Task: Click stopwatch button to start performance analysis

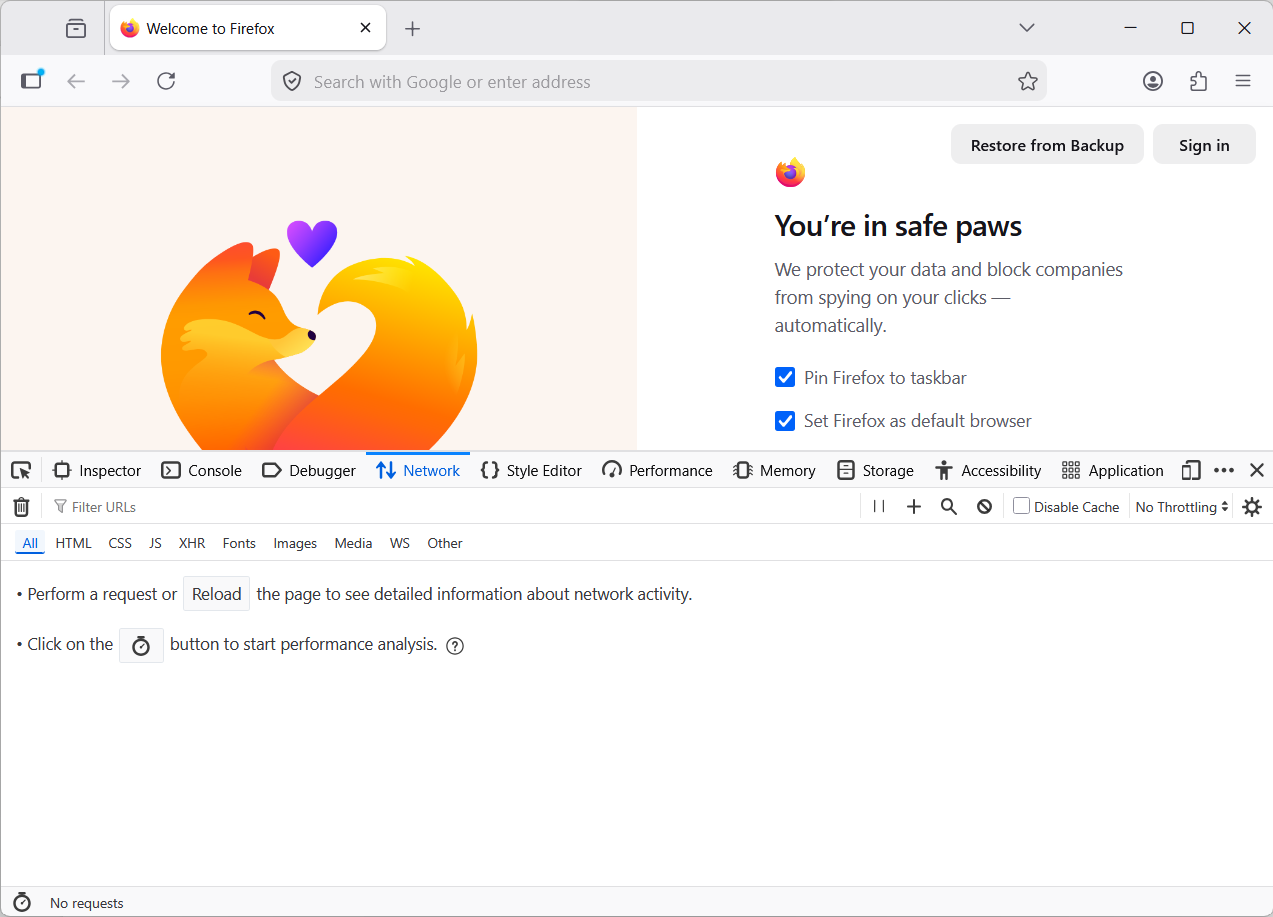Action: point(141,645)
